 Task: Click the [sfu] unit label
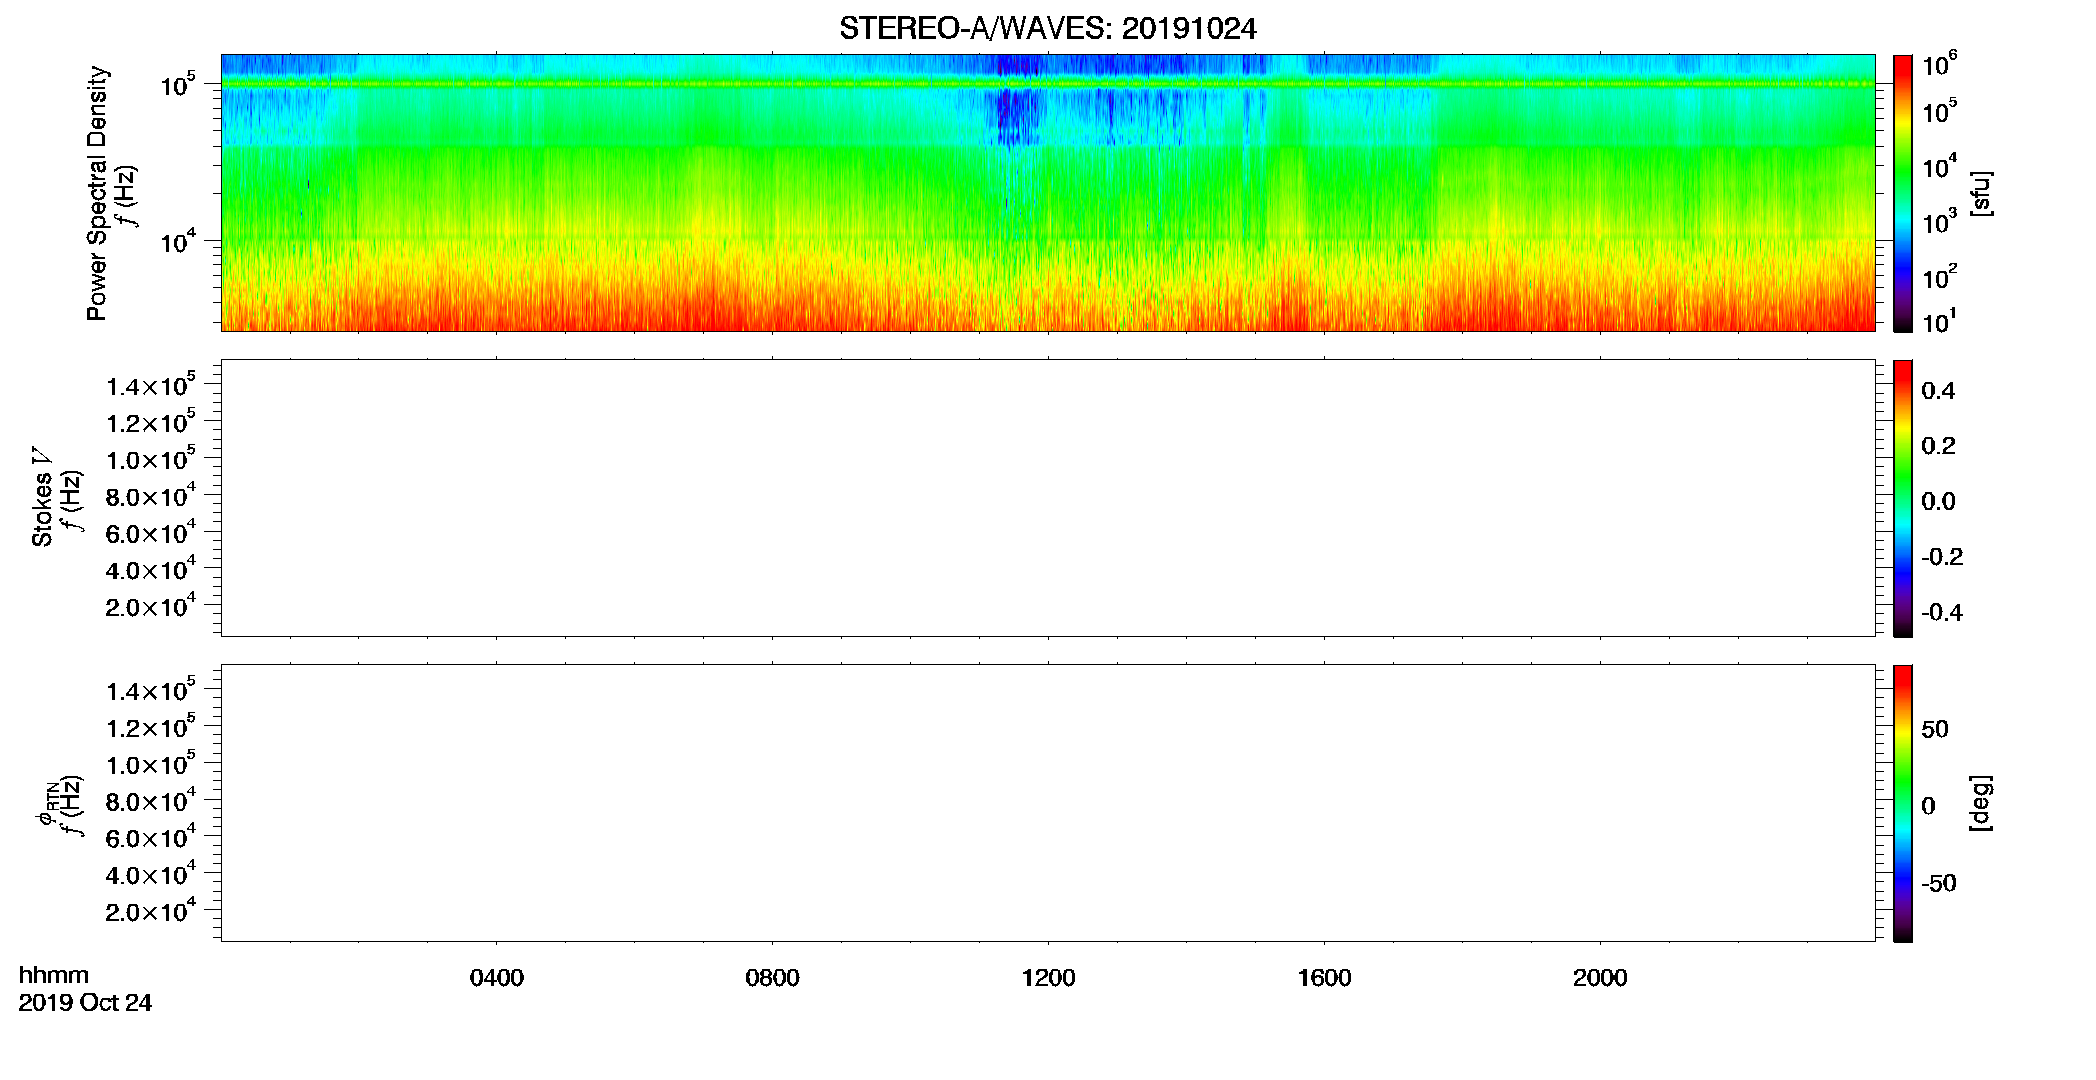[x=1981, y=193]
